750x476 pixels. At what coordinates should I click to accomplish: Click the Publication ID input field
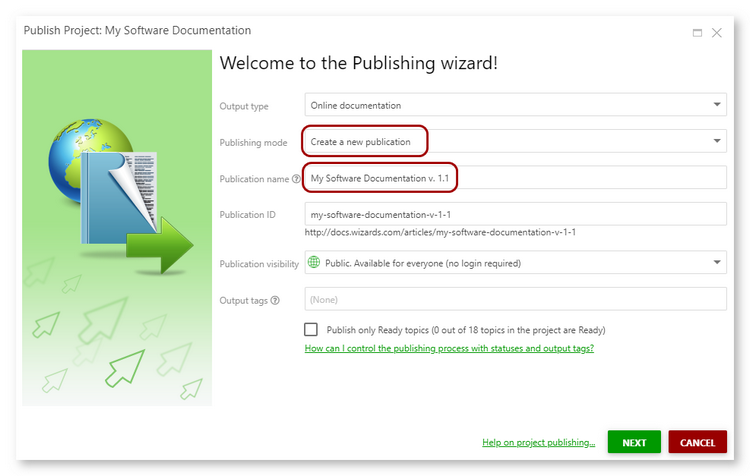[516, 214]
